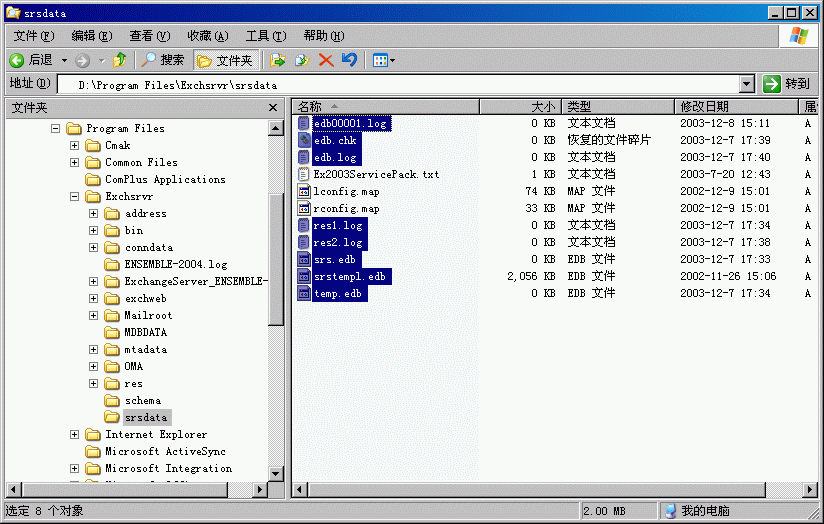Close the Folders side pane
This screenshot has height=524, width=824.
click(273, 107)
